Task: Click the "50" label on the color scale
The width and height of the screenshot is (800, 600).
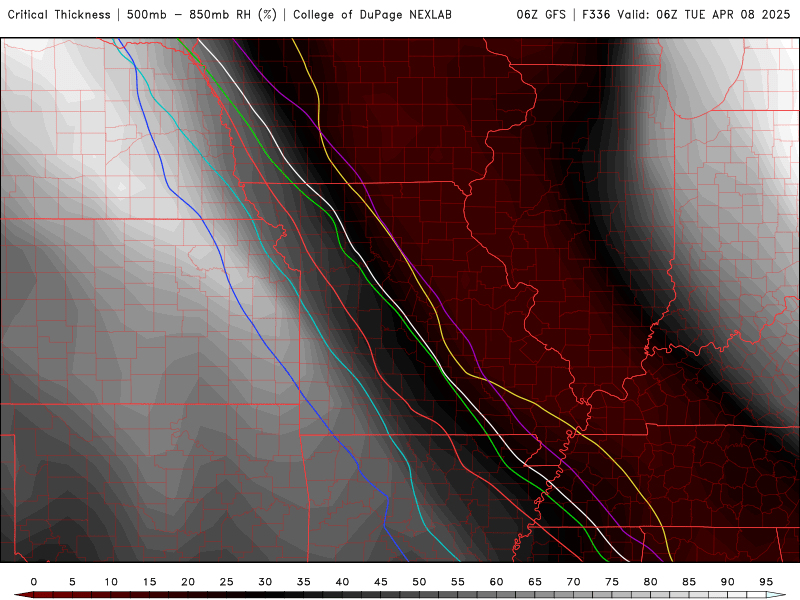Action: point(419,582)
